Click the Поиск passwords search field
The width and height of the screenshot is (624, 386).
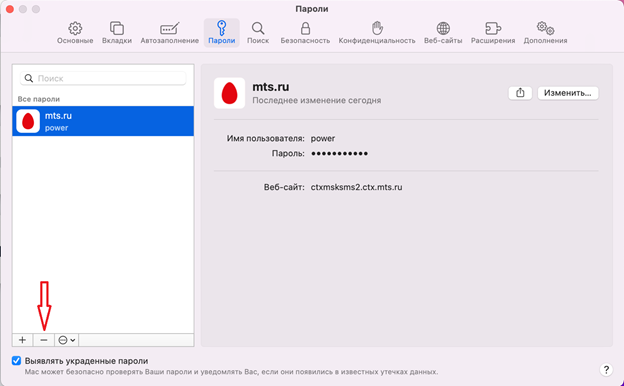[103, 78]
